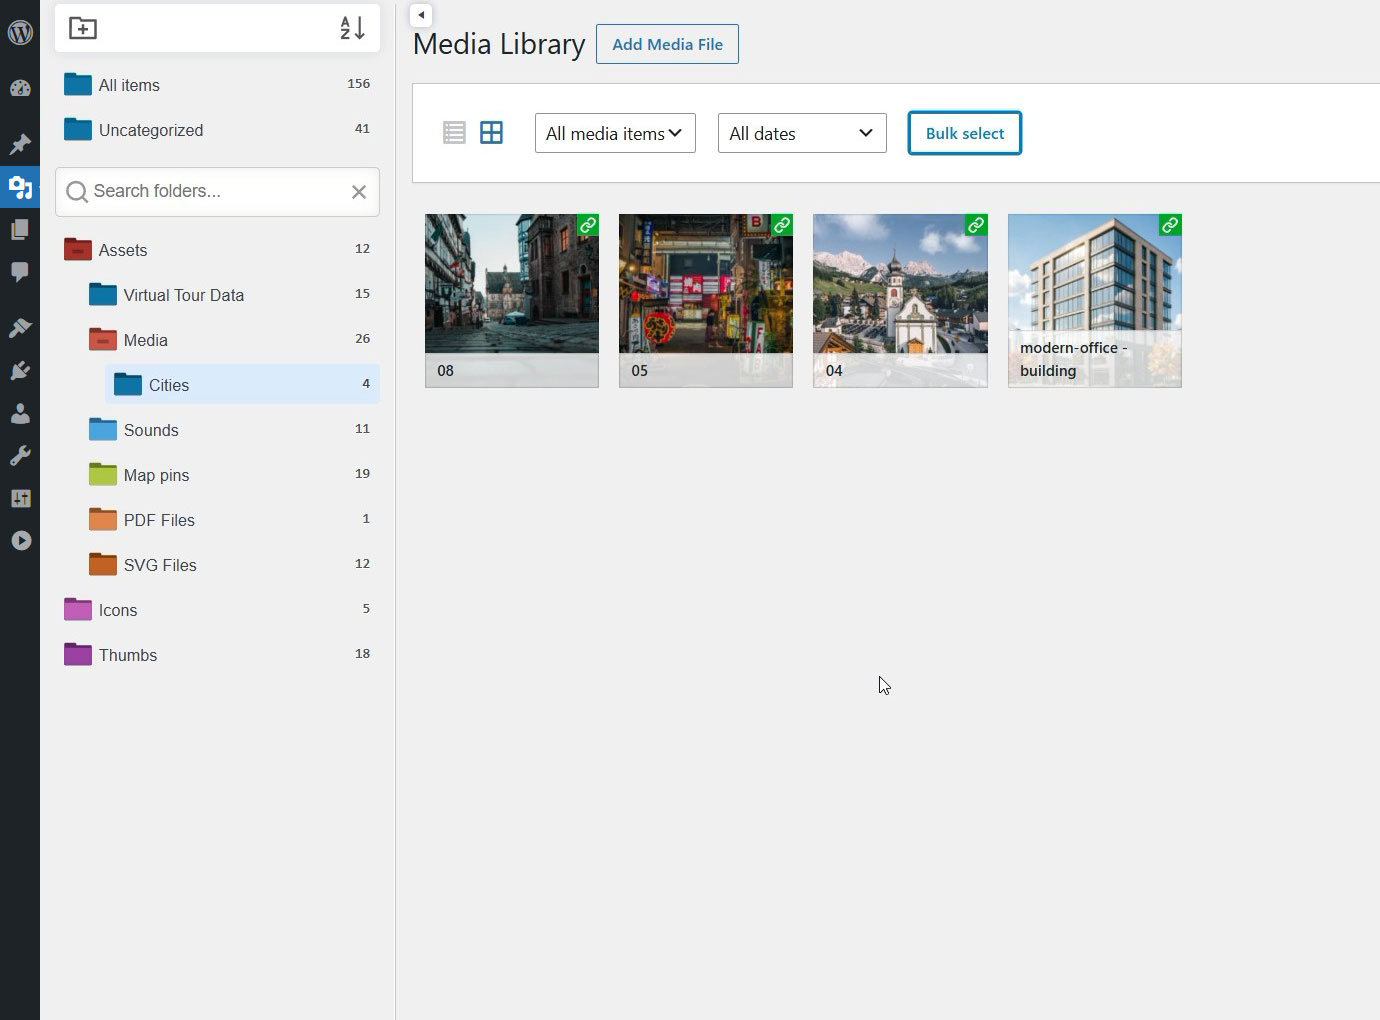Collapse the Assets folder via its red icon
The width and height of the screenshot is (1380, 1020).
78,249
